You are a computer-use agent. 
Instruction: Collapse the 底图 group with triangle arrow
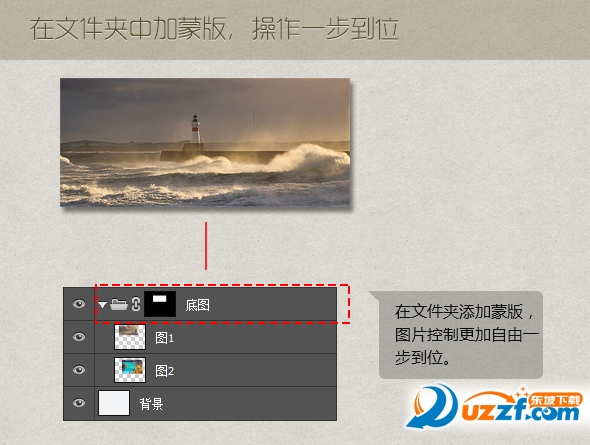click(x=102, y=304)
